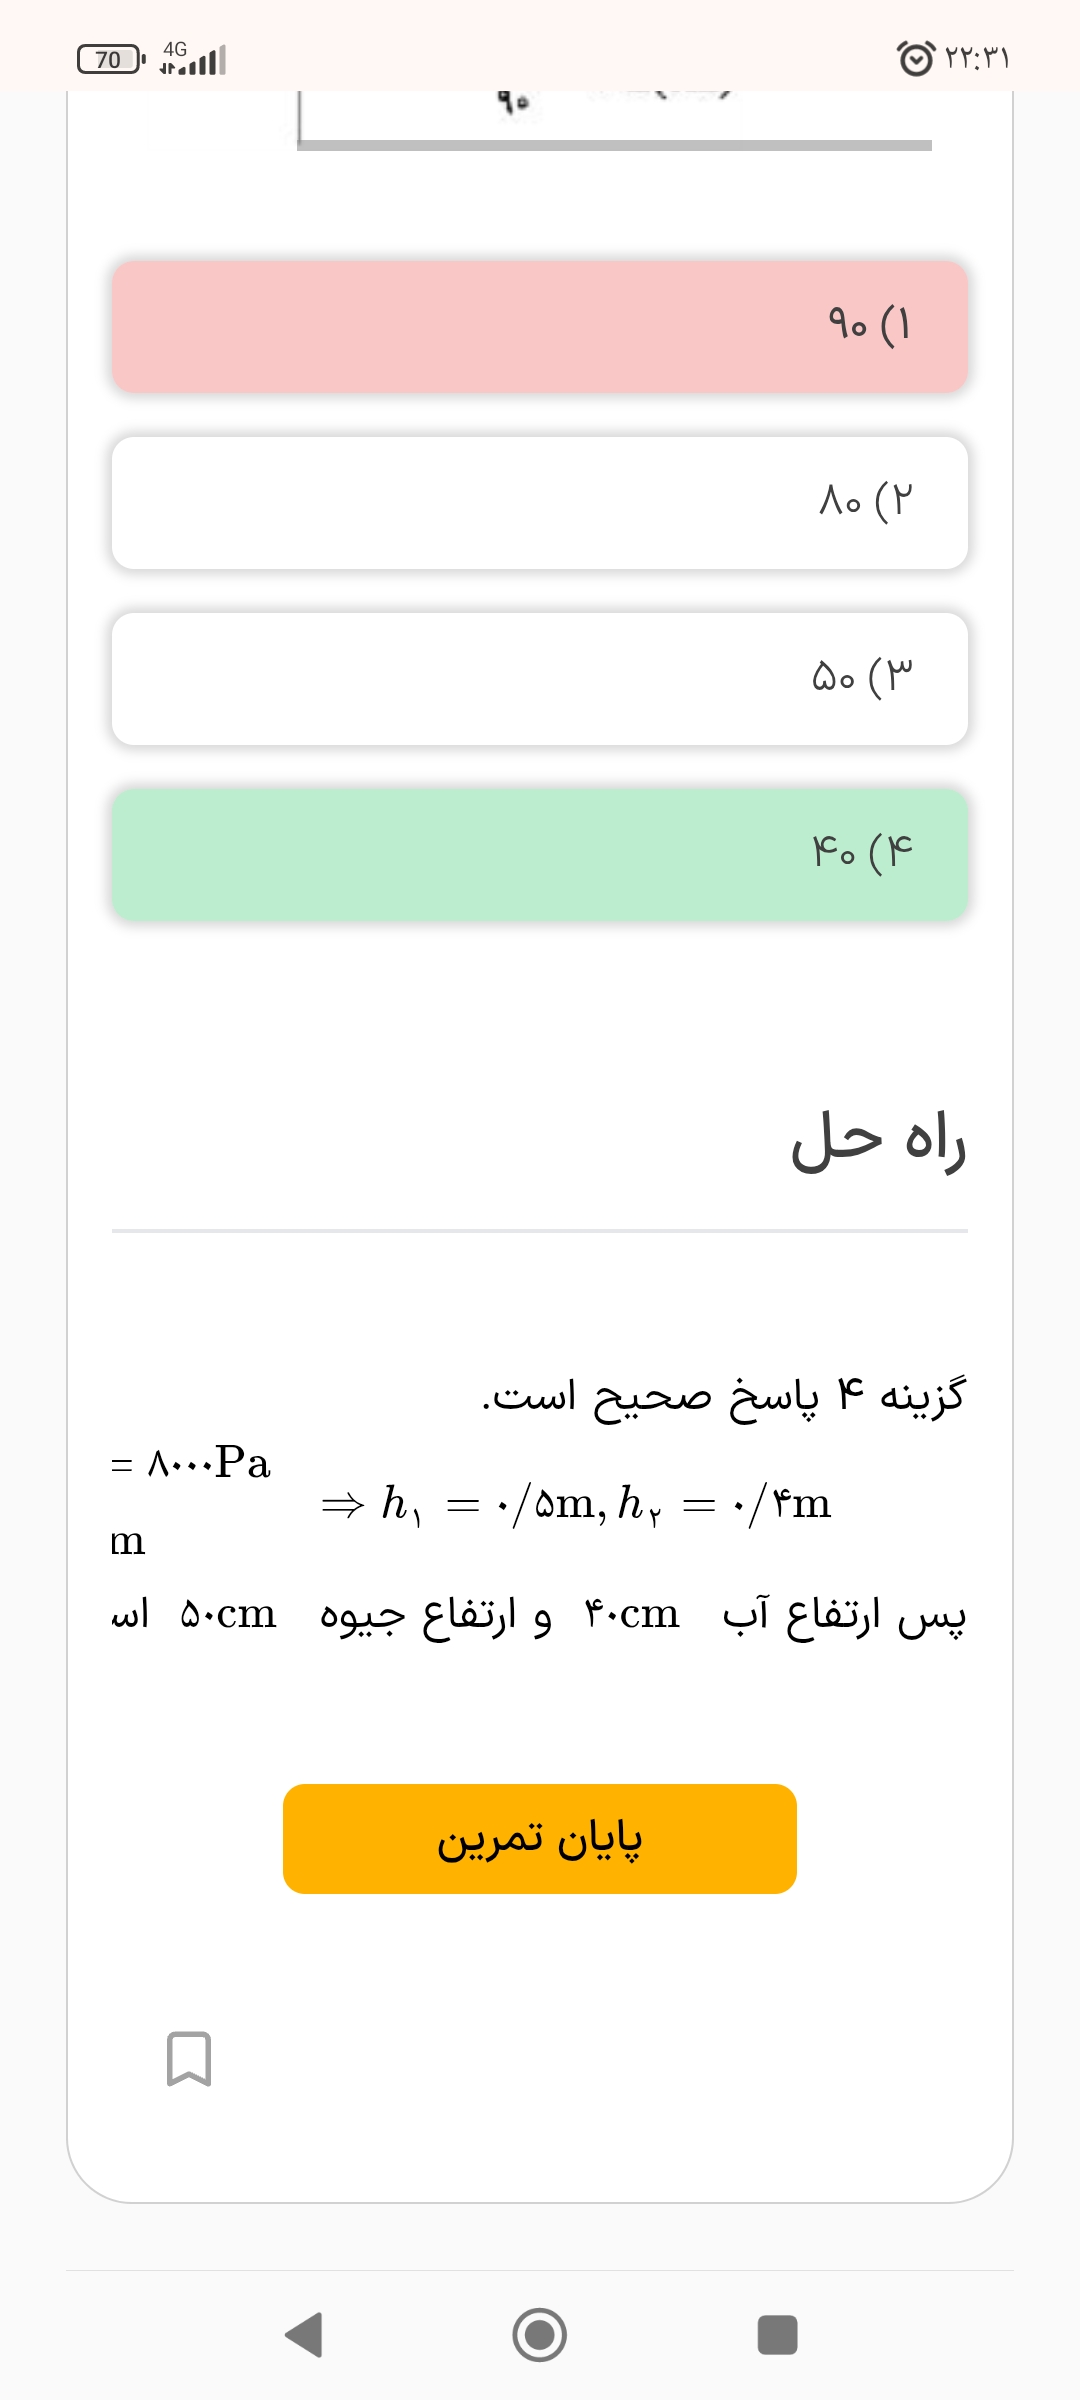The height and width of the screenshot is (2400, 1080).
Task: Tap the clock time in status bar
Action: 977,58
